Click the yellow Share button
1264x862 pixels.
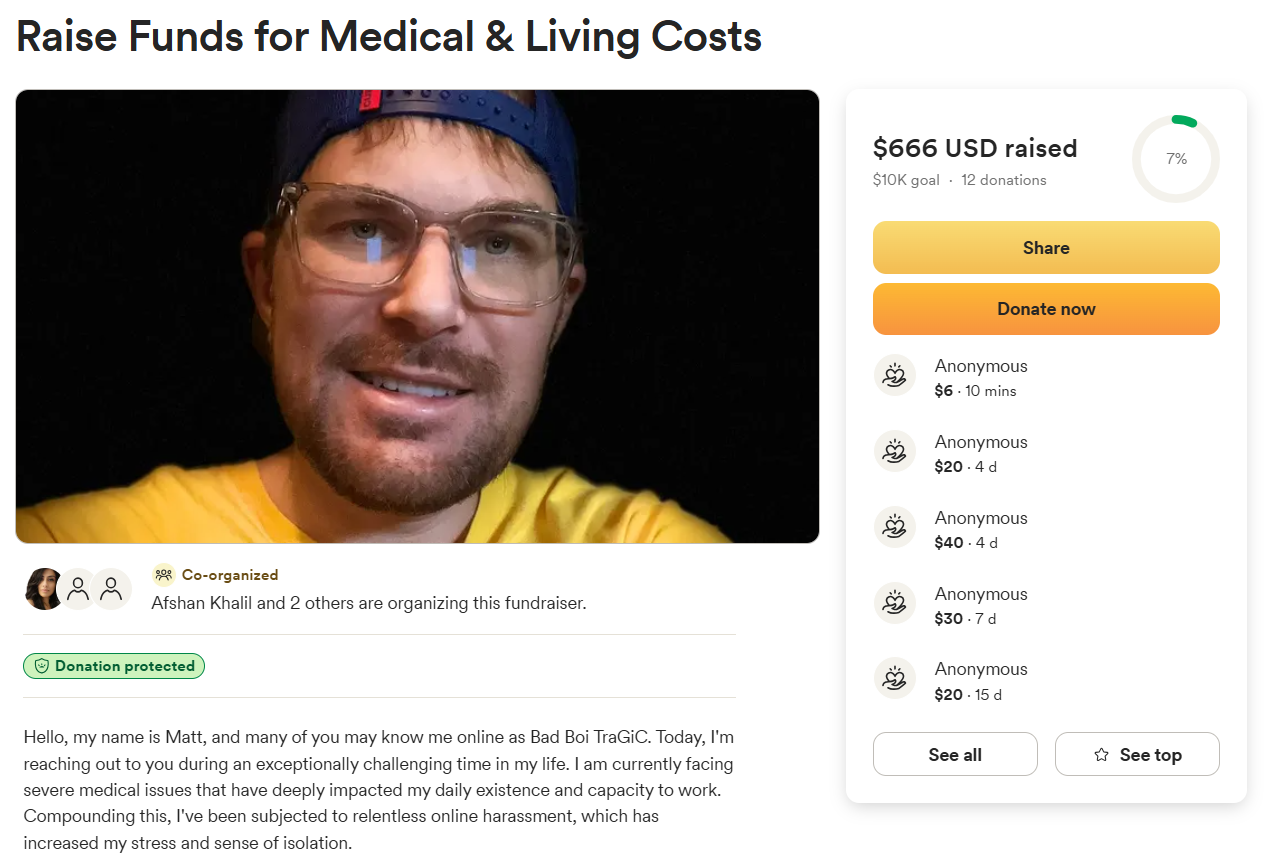click(x=1046, y=248)
